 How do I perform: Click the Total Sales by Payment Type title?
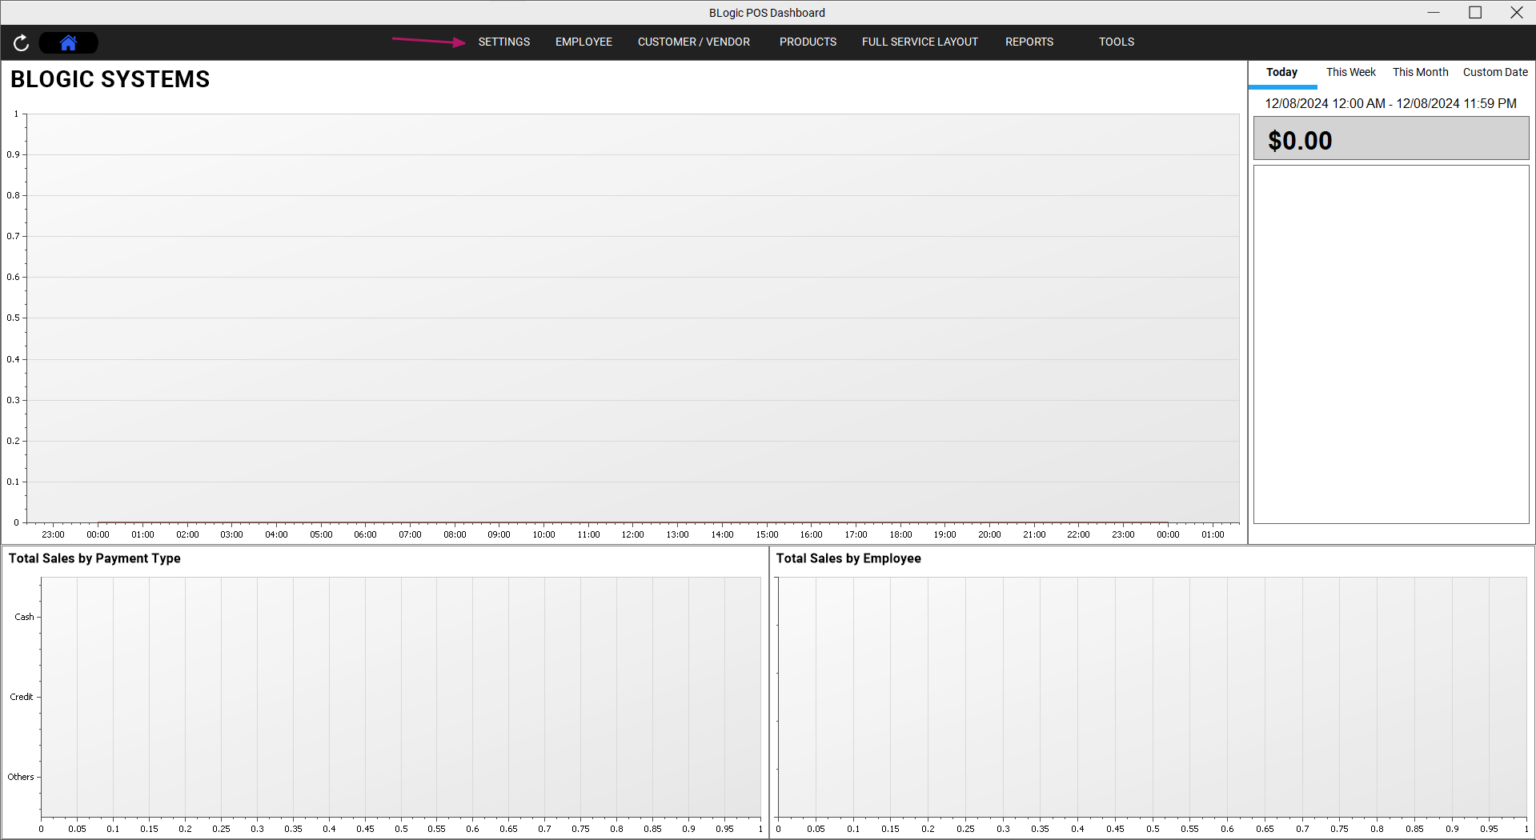pos(95,558)
